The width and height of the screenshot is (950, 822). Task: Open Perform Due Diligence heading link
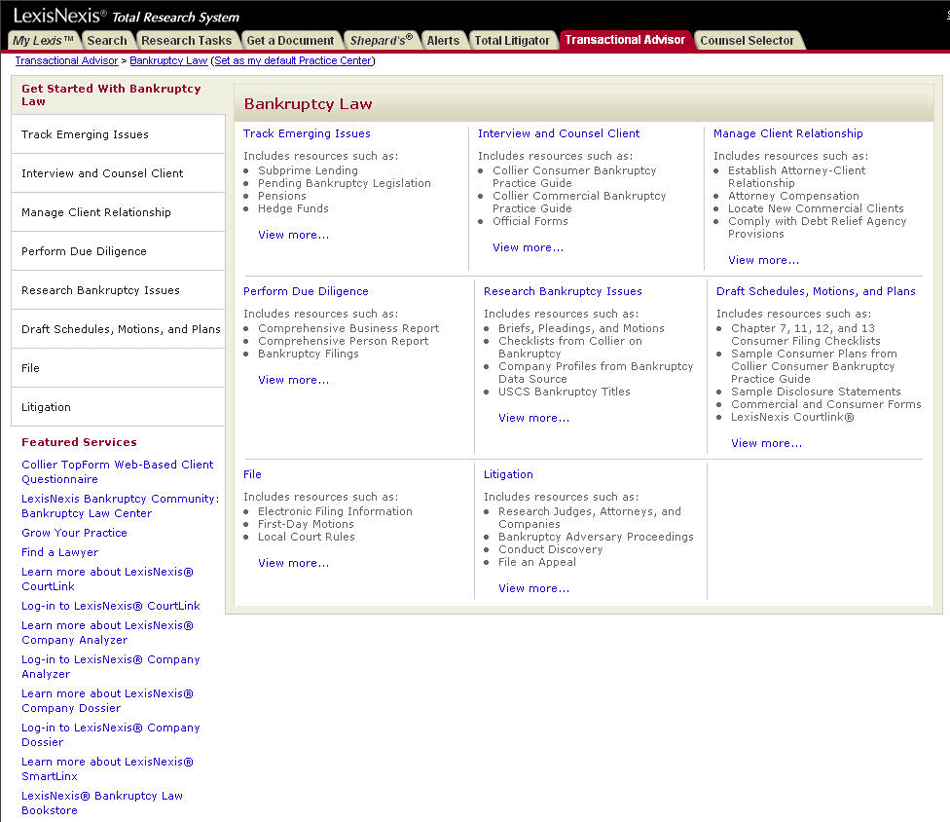[x=305, y=291]
